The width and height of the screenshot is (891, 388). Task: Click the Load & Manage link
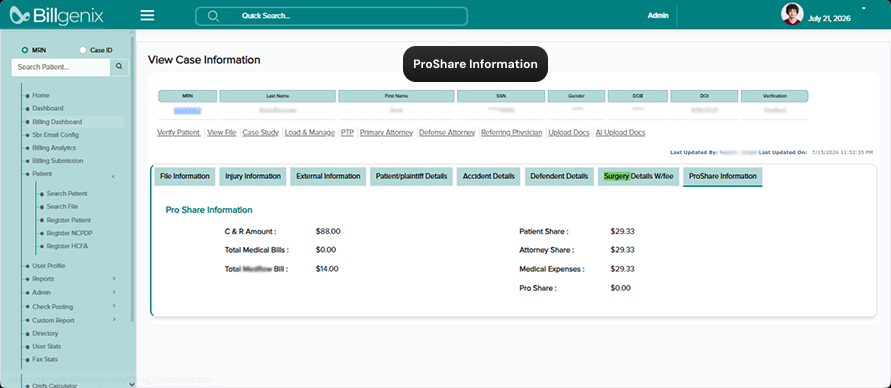[x=310, y=132]
